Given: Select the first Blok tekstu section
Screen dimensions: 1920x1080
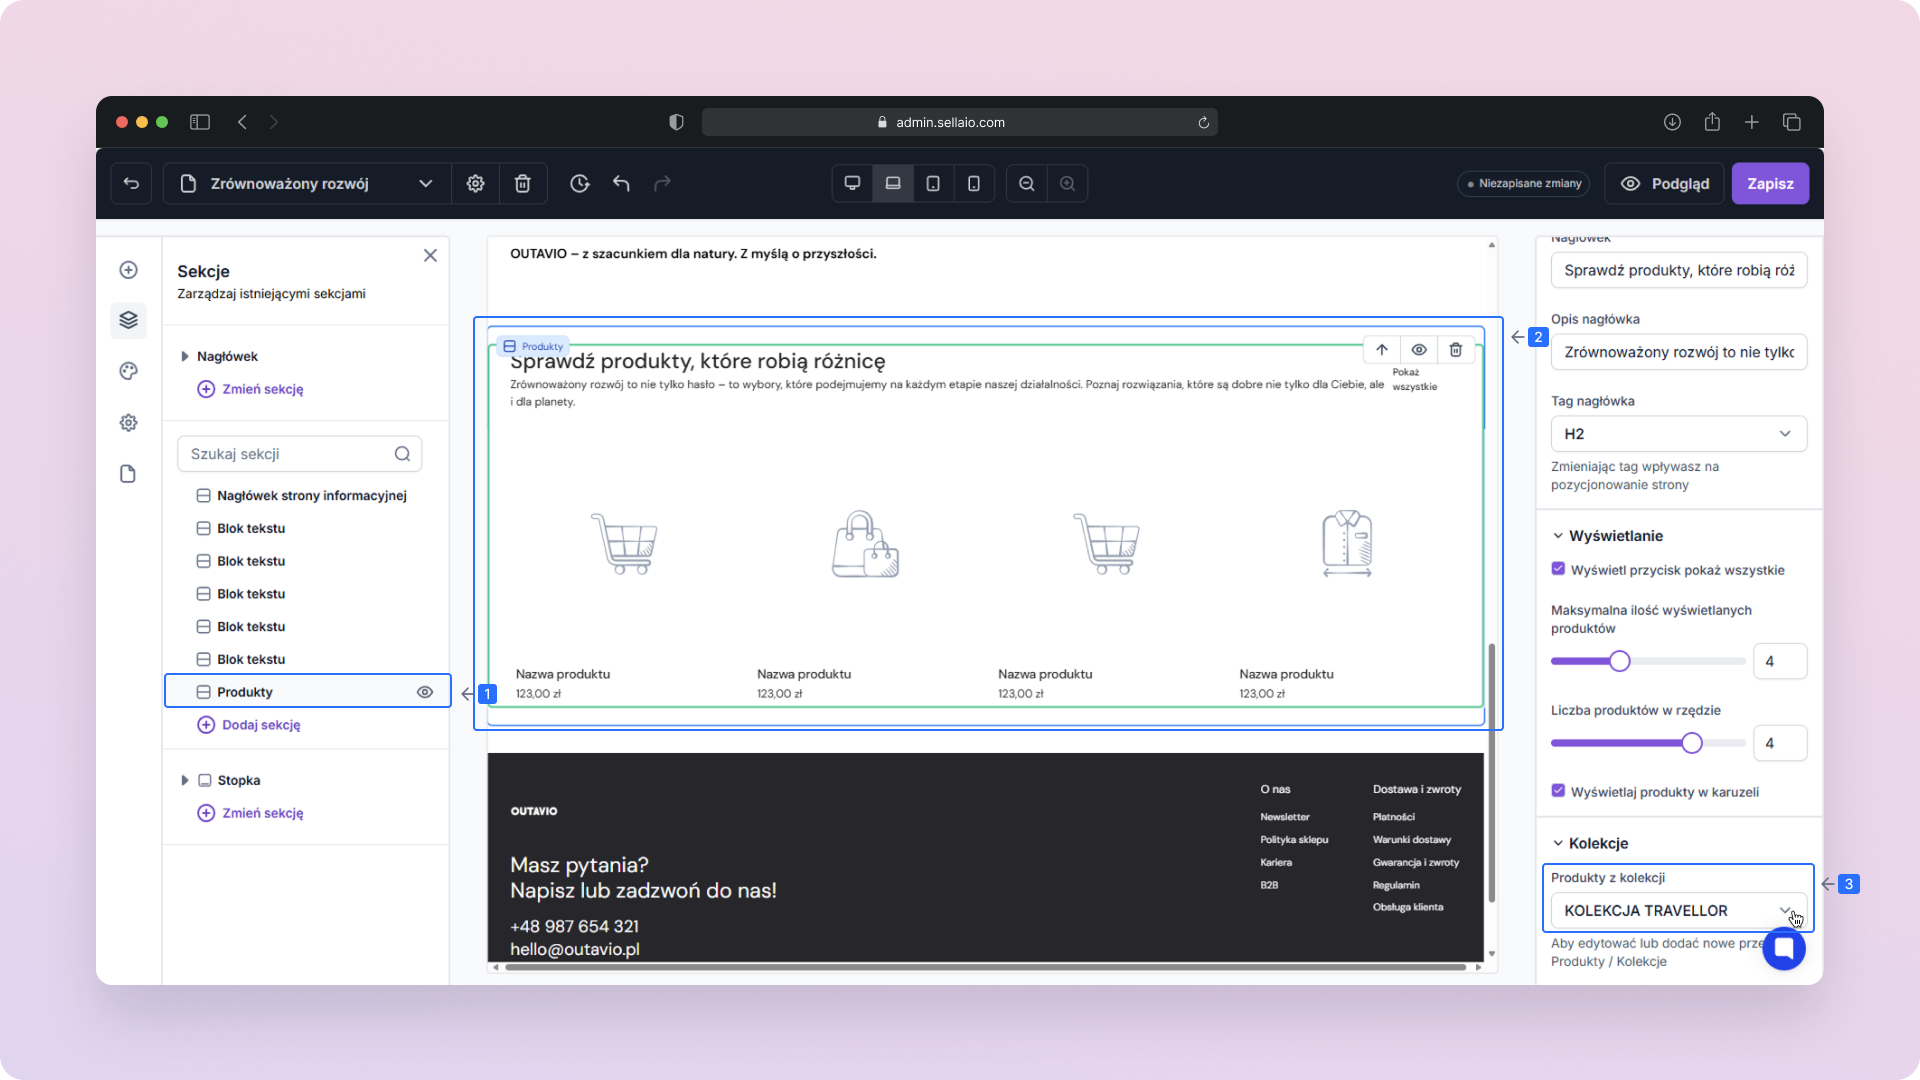Looking at the screenshot, I should [251, 529].
